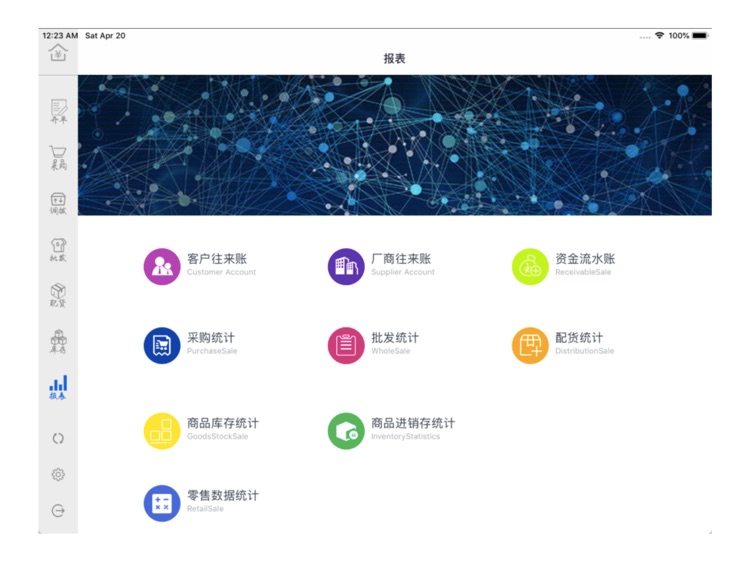Viewport: 750px width, 562px height.
Task: Open the settings gear in sidebar
Action: pyautogui.click(x=58, y=474)
